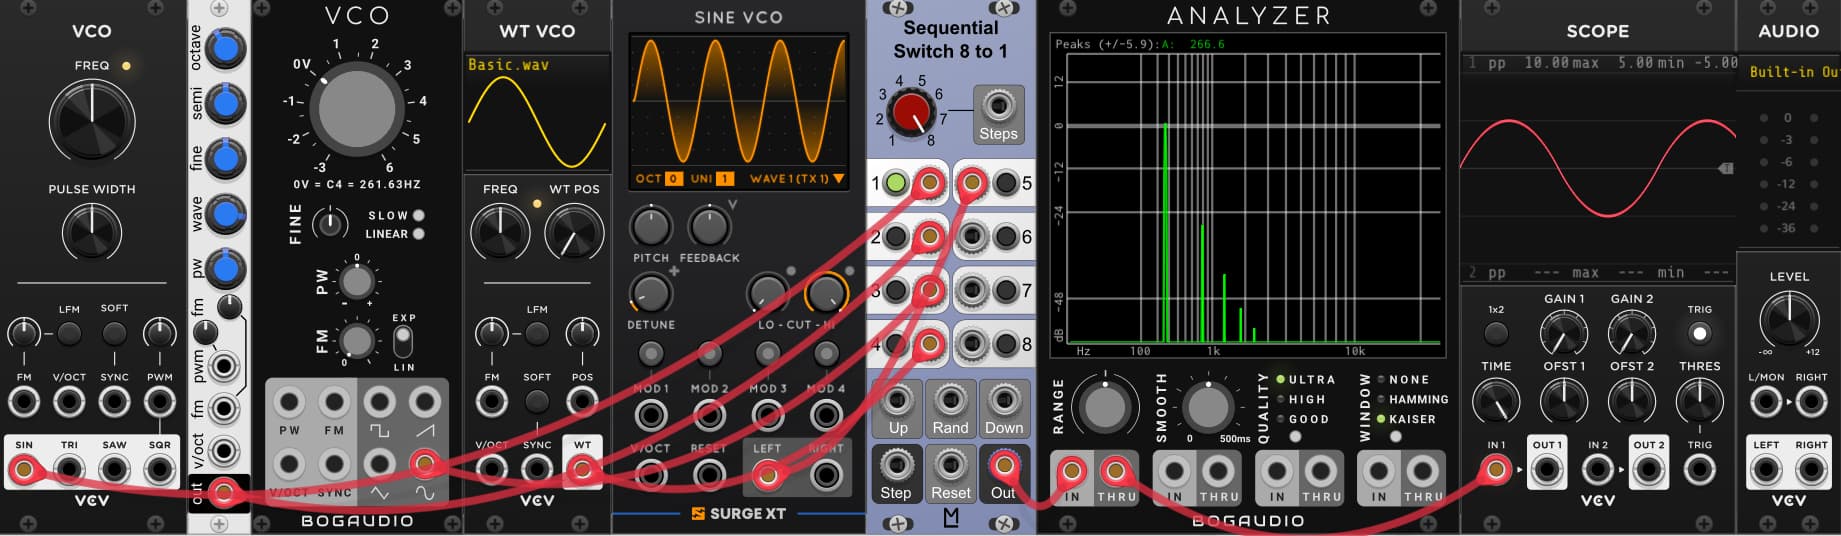Click the first THRU jack on Analyzer
This screenshot has height=536, width=1841.
click(x=1116, y=470)
